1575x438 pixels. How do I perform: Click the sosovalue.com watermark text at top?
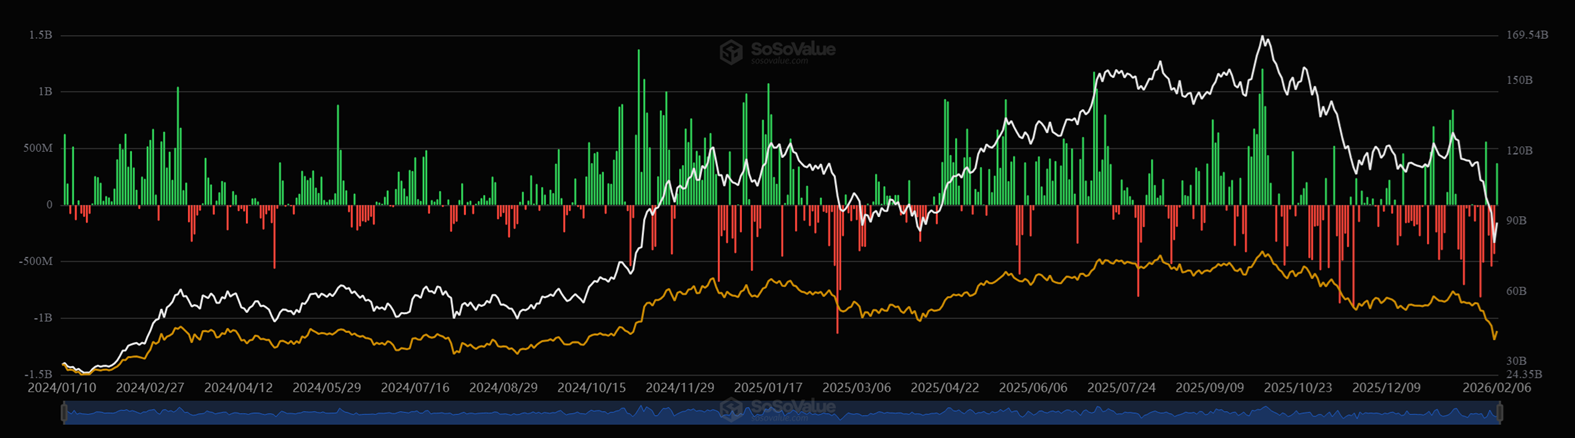click(778, 61)
